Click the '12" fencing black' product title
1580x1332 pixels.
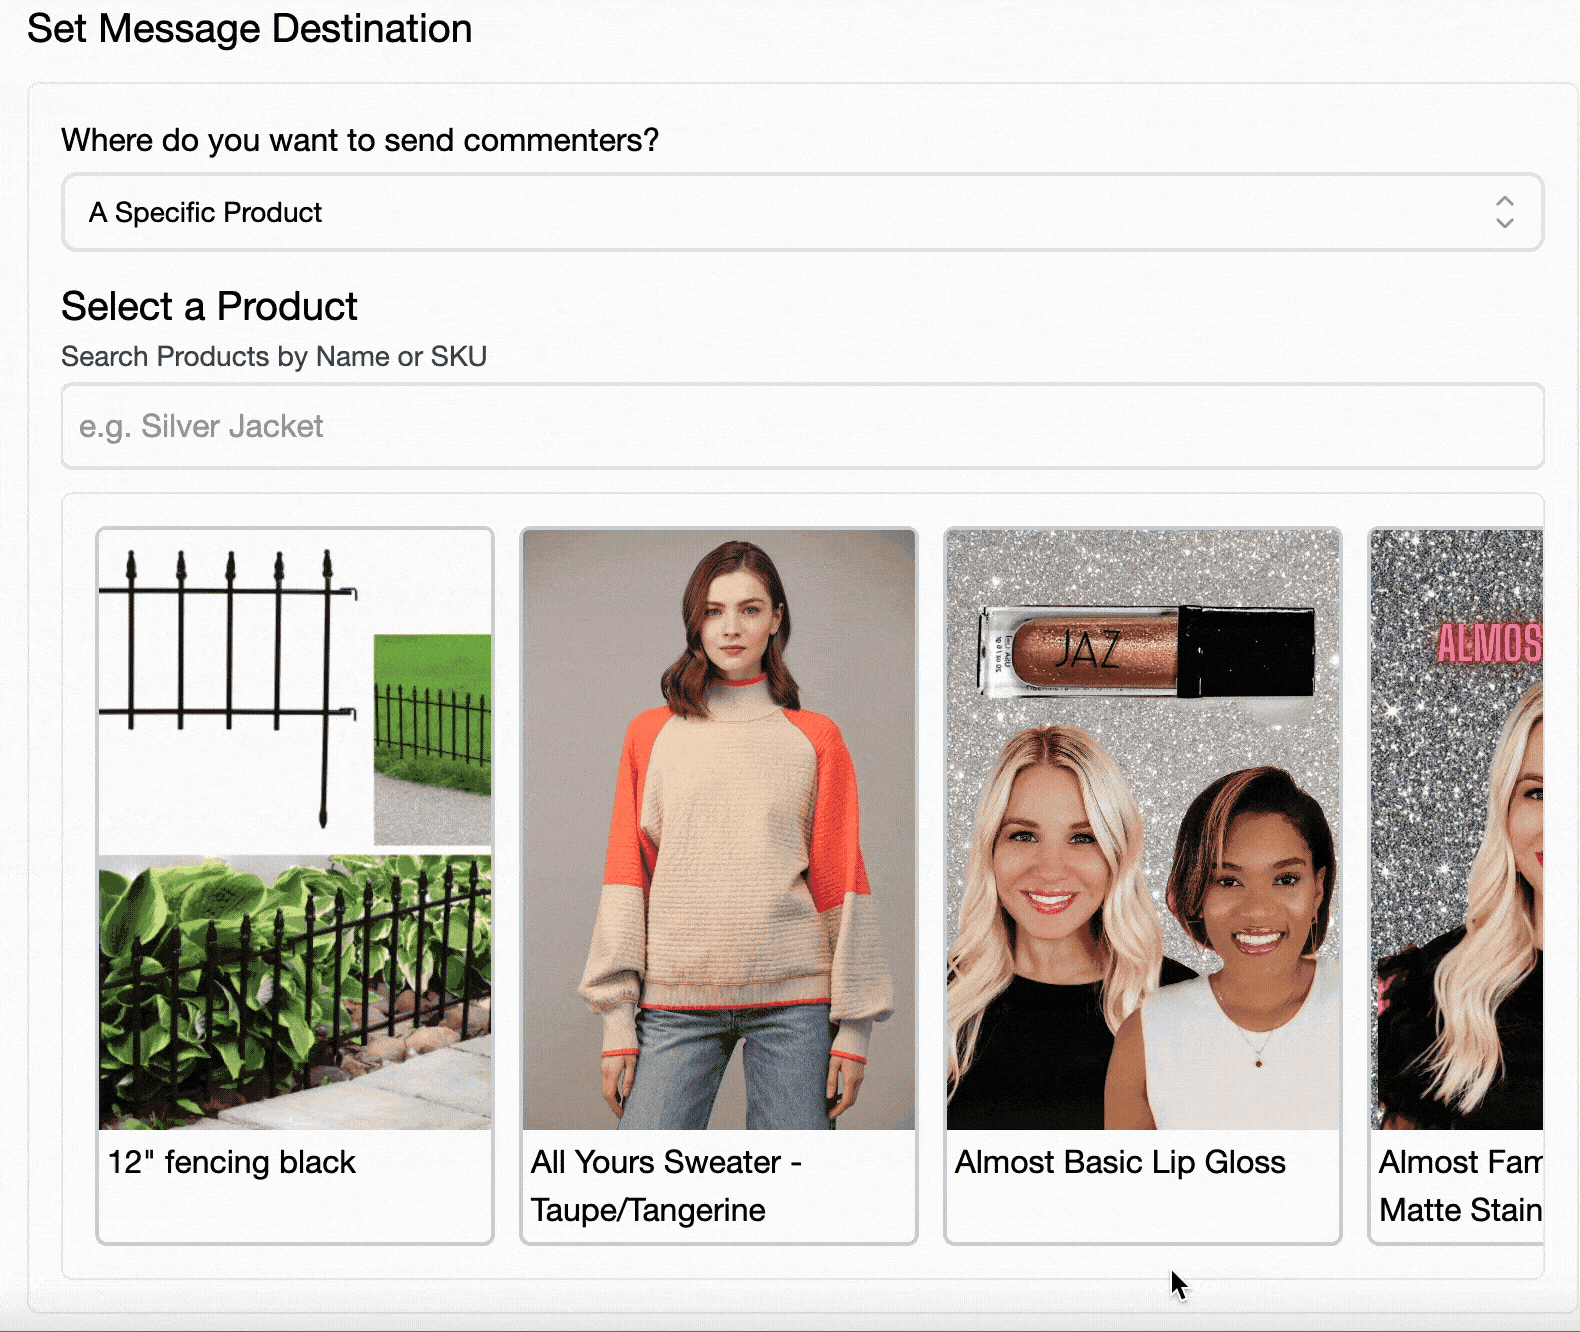(232, 1163)
